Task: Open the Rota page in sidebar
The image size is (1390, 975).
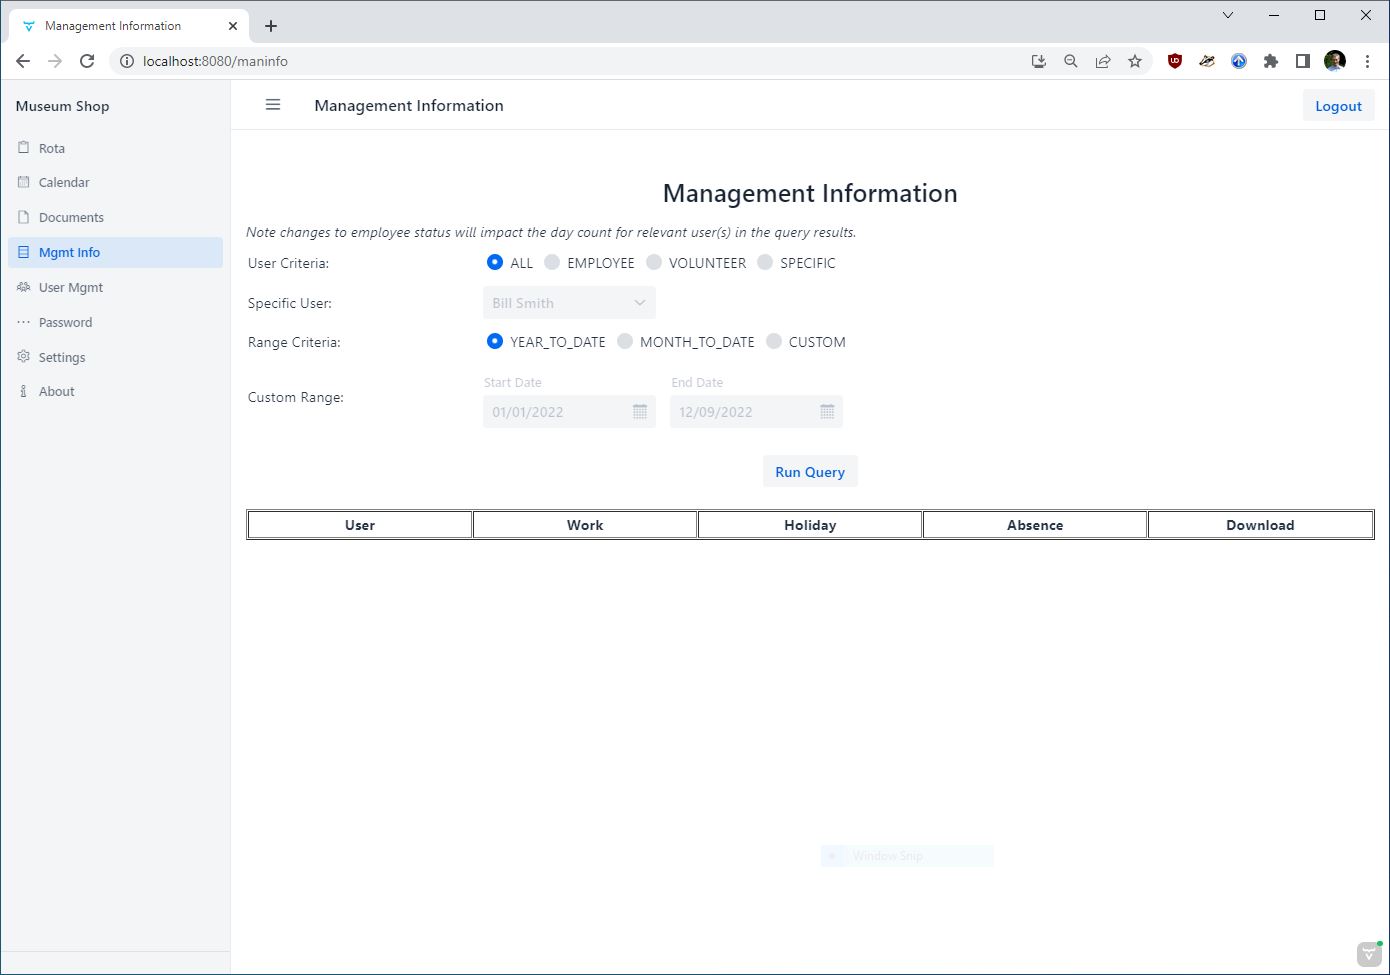Action: [115, 148]
